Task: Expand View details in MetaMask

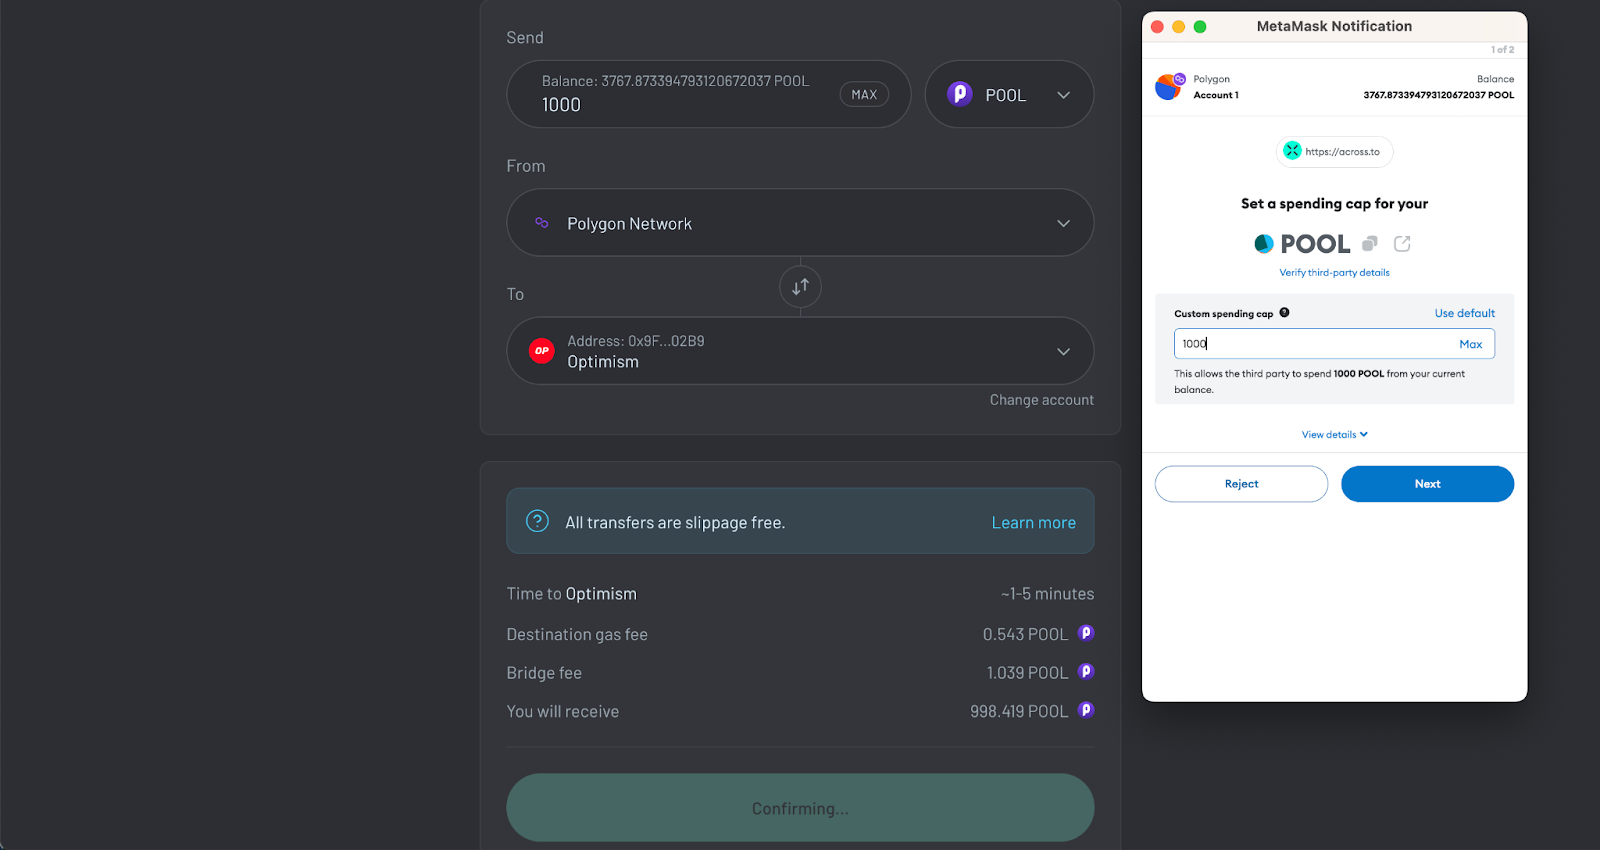Action: 1334,434
